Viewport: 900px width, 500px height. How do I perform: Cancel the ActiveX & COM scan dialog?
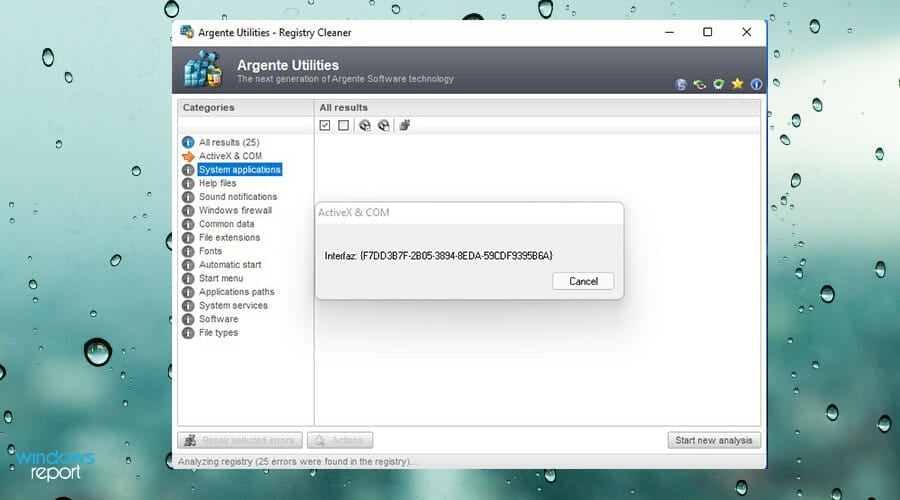583,281
